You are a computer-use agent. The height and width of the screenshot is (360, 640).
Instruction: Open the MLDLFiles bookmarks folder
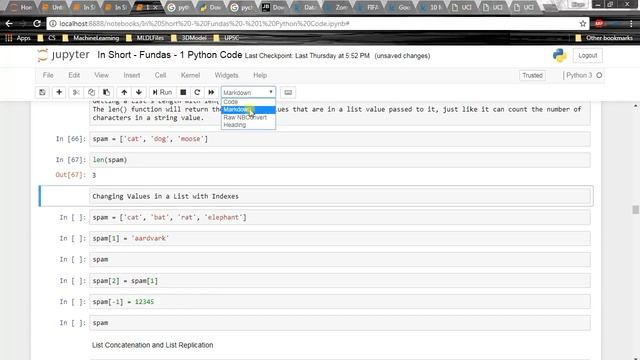145,38
